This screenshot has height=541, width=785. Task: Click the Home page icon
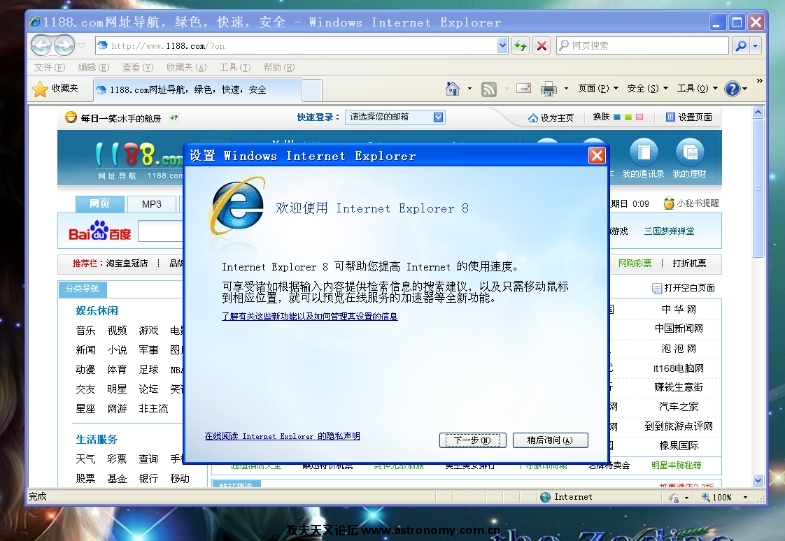pos(453,89)
